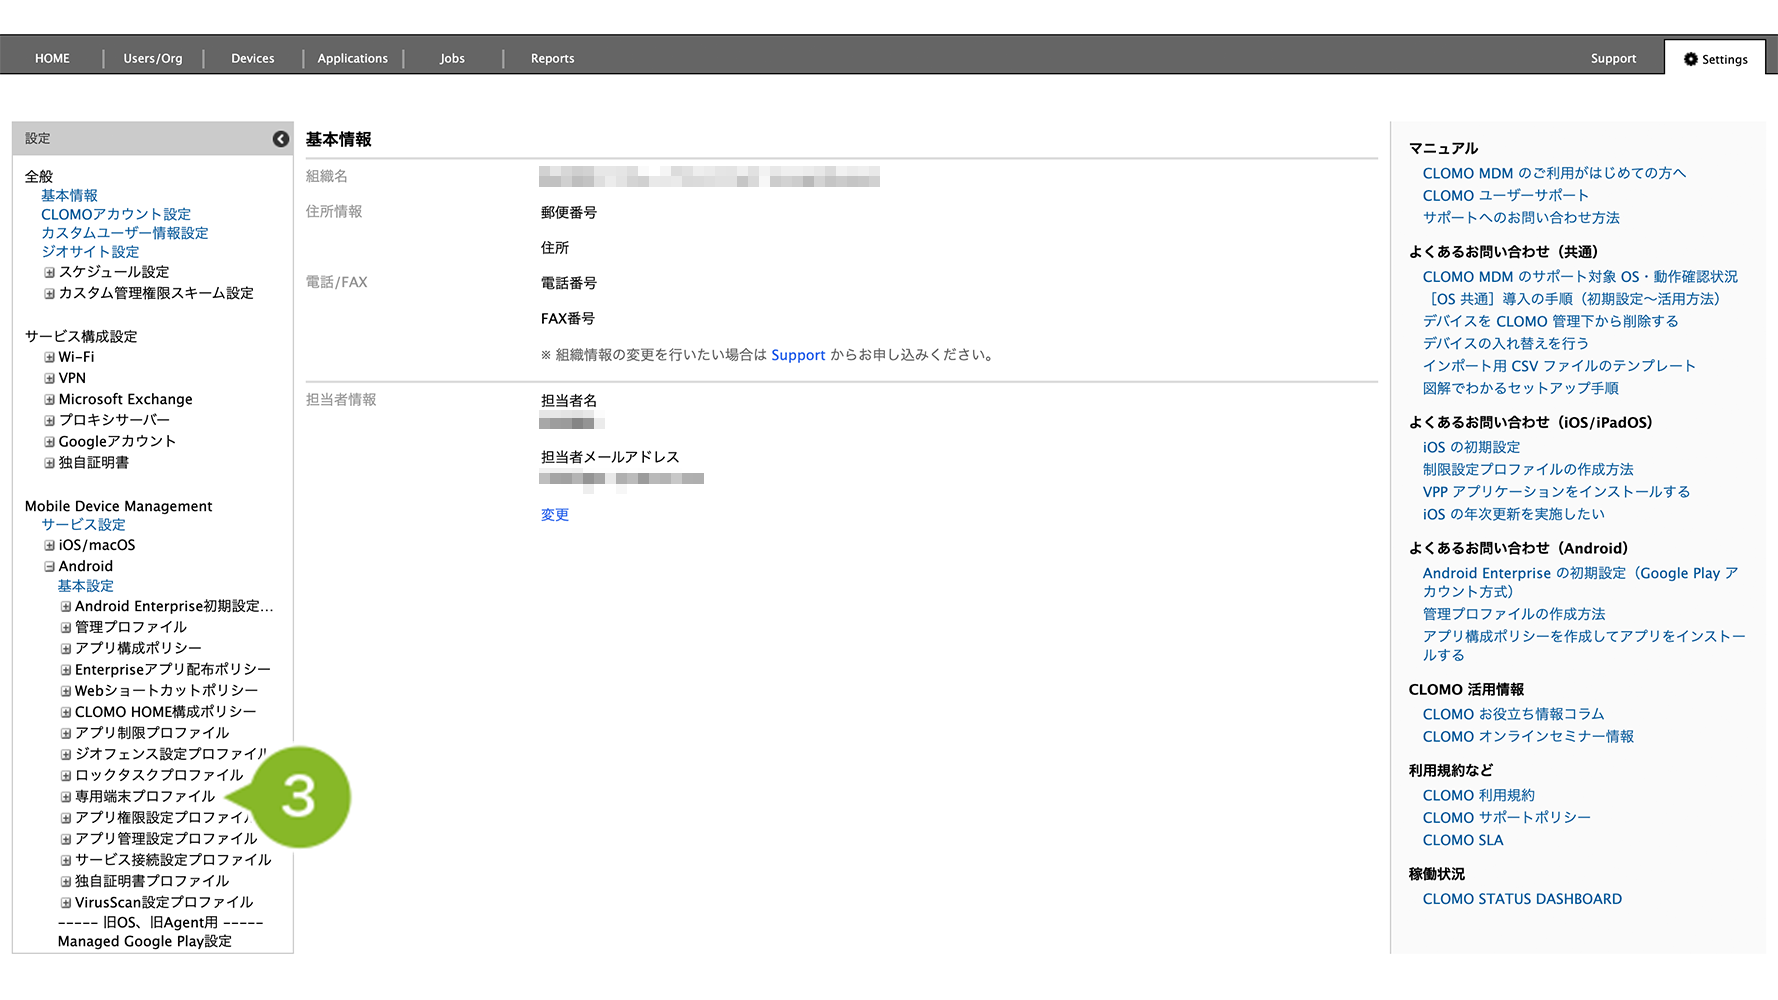Expand the iOS/macOS section
1778x1000 pixels.
pyautogui.click(x=49, y=545)
